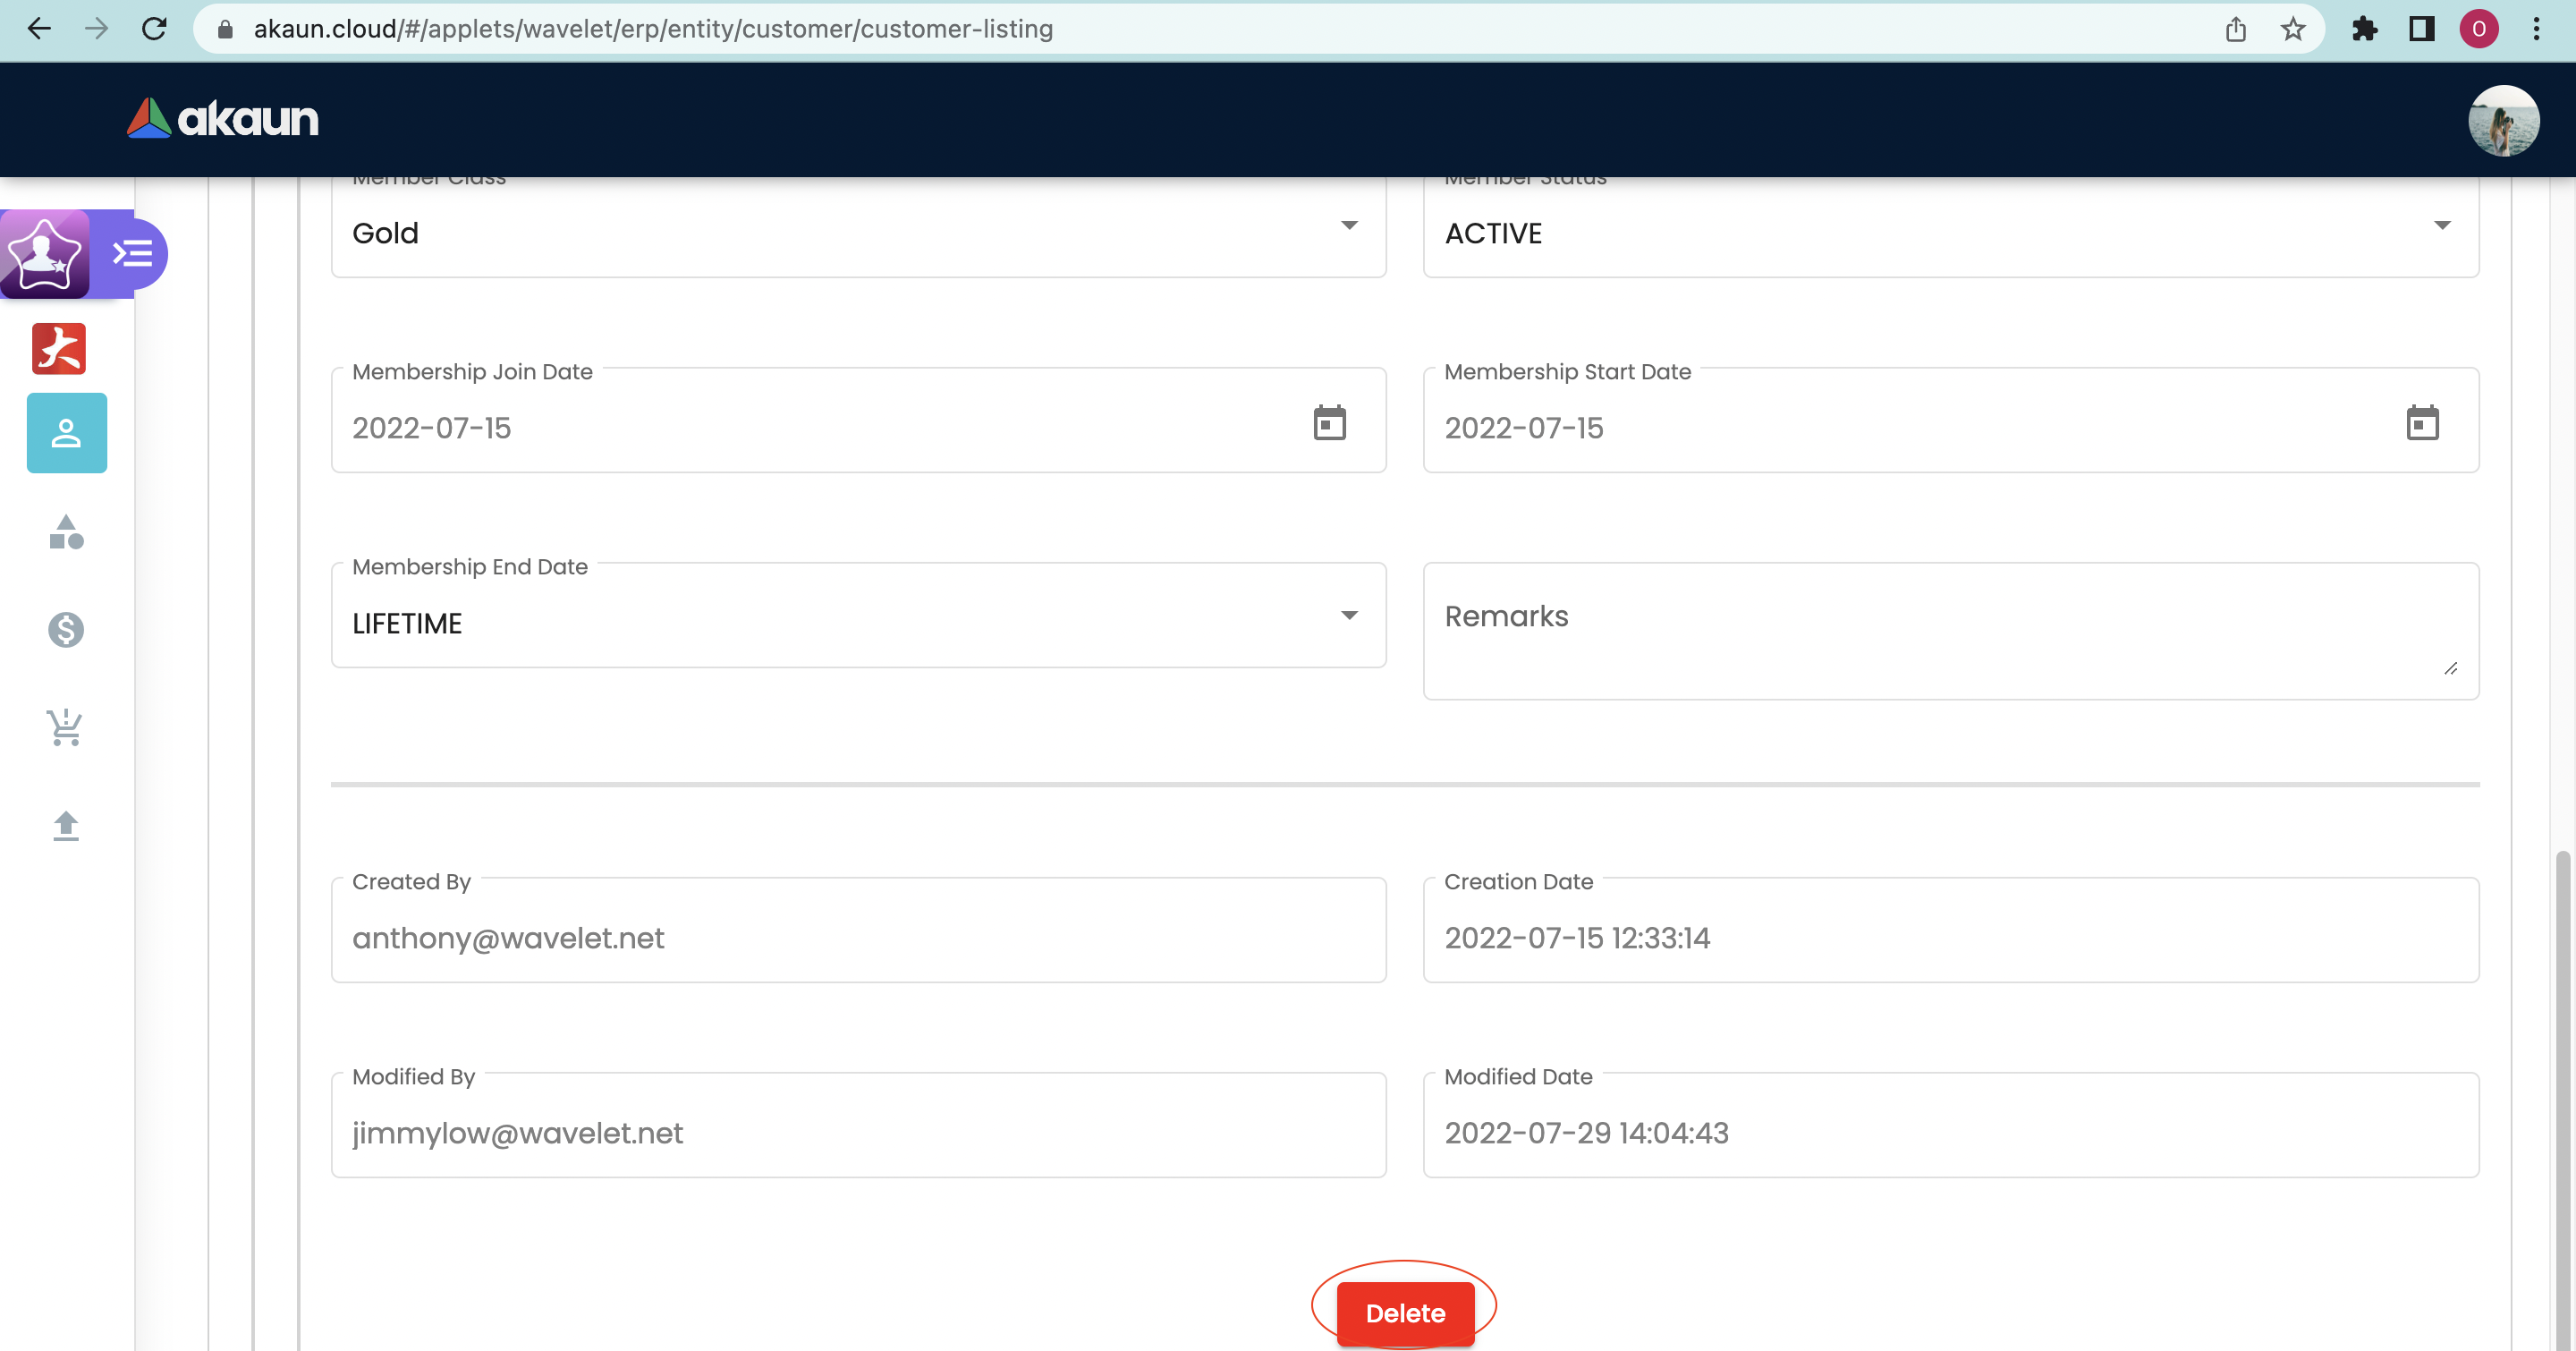Click the customer loyalty star applet icon
This screenshot has height=1351, width=2576.
coord(44,254)
